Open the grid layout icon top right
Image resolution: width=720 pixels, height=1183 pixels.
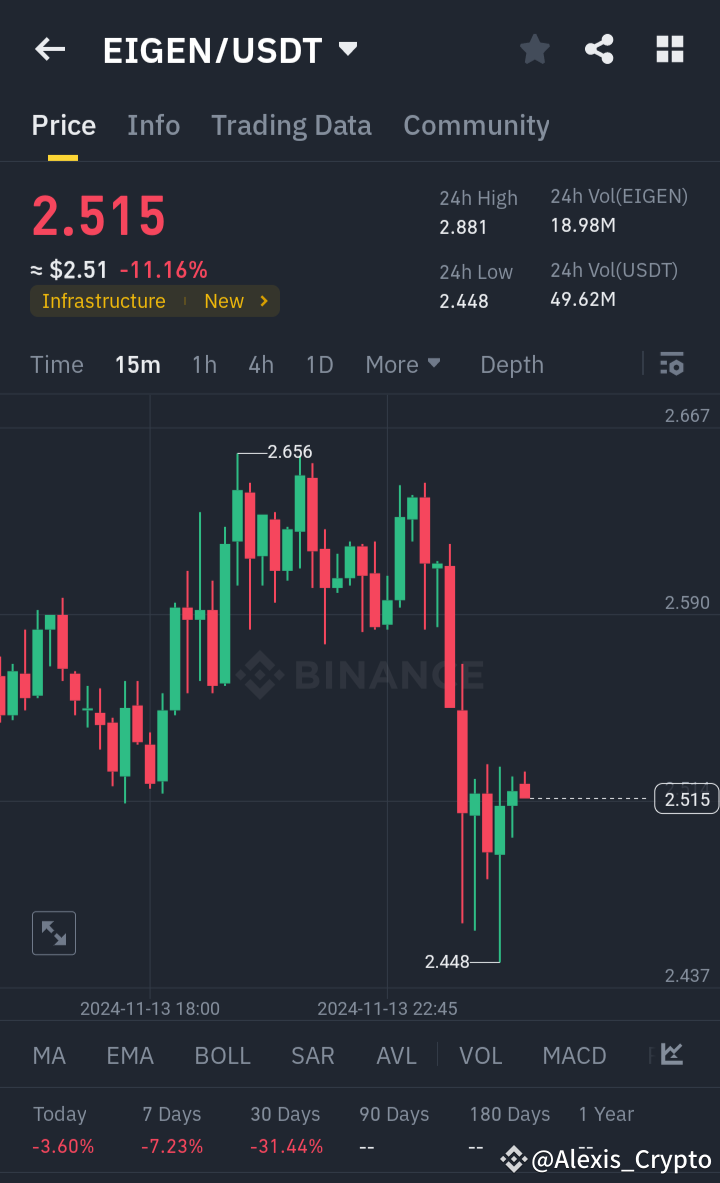pyautogui.click(x=669, y=48)
